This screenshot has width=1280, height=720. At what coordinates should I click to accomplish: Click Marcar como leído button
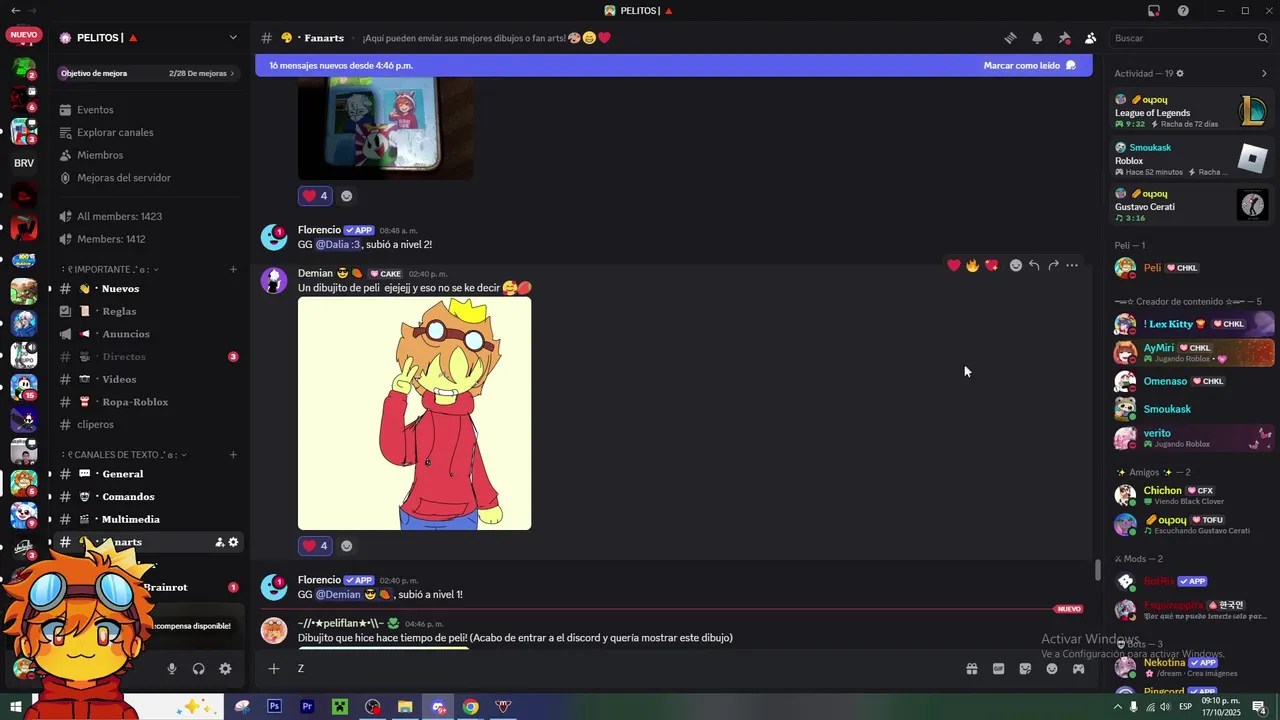click(1029, 65)
